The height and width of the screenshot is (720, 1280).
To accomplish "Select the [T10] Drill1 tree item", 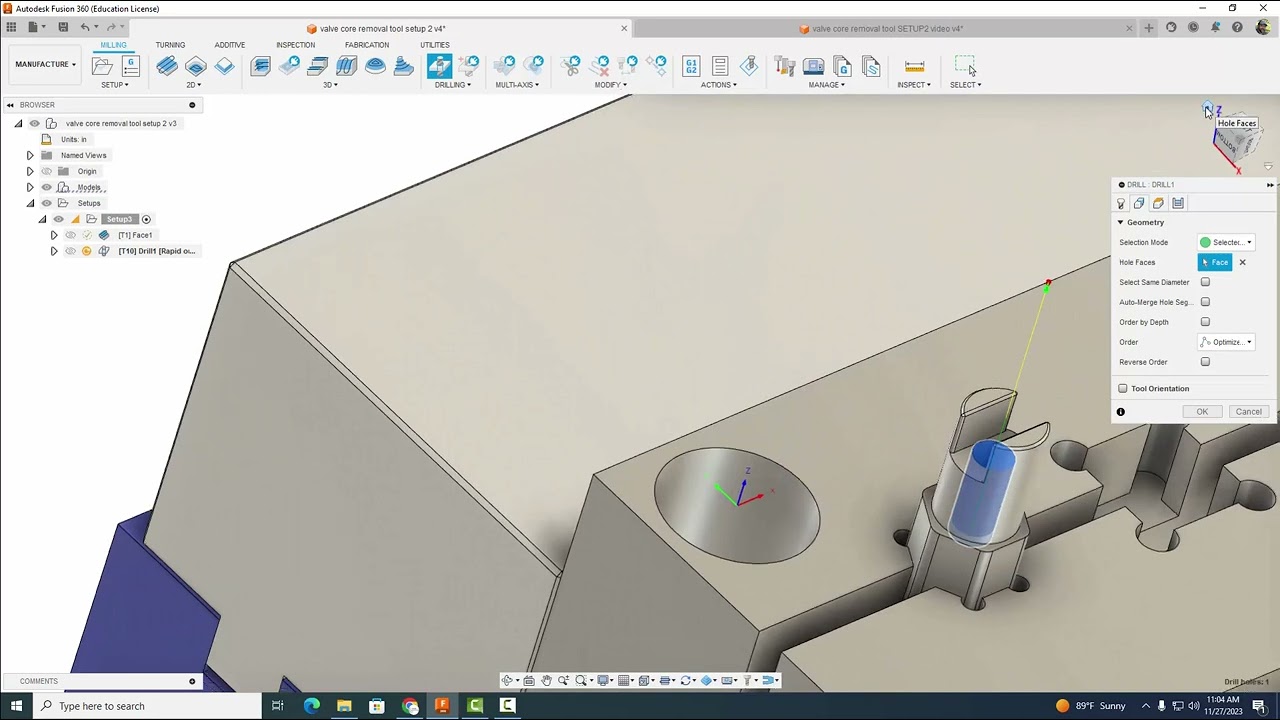I will point(157,251).
